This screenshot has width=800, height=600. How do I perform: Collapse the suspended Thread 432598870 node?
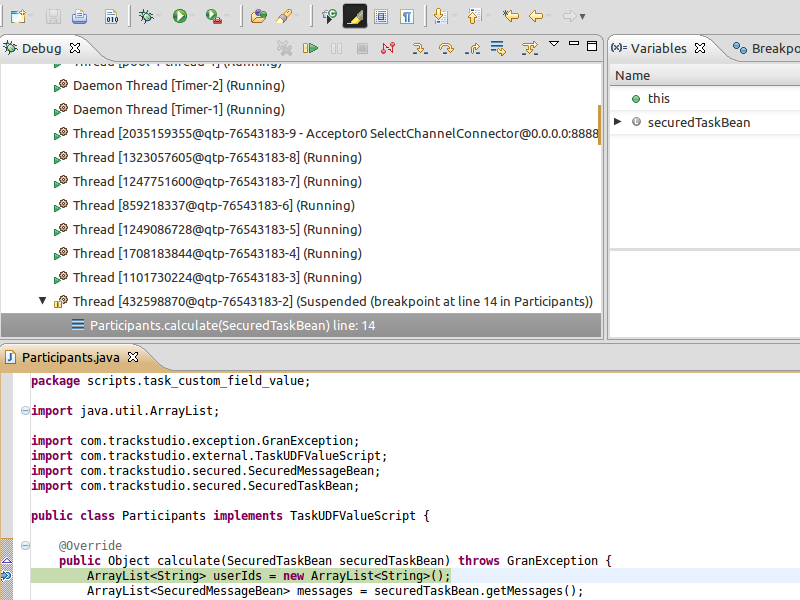[43, 301]
